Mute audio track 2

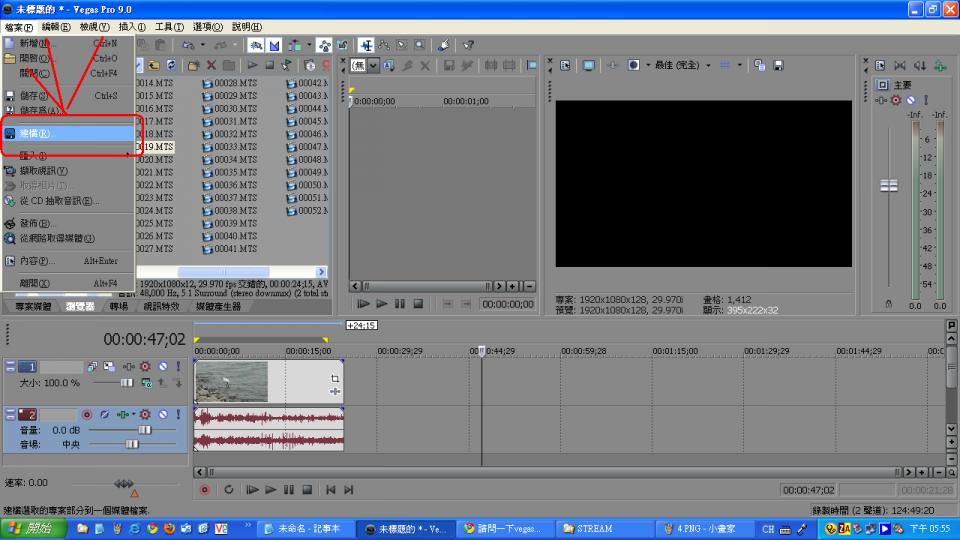click(x=162, y=414)
